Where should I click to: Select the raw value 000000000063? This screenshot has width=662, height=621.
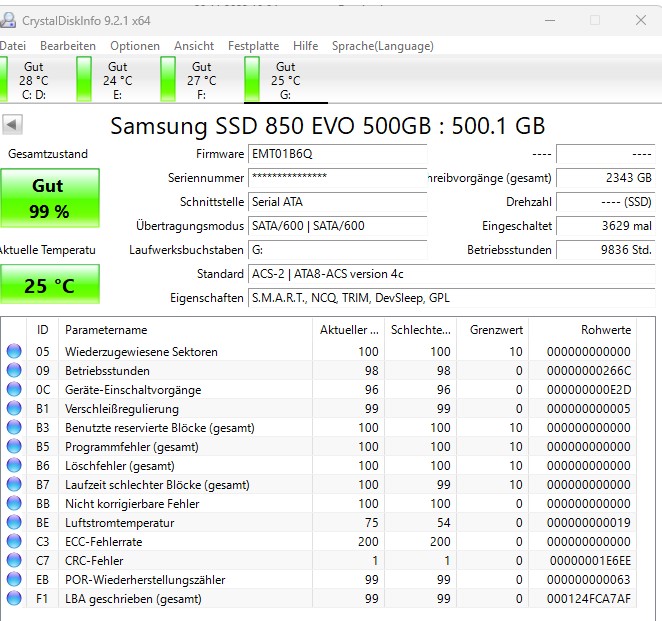pos(589,580)
